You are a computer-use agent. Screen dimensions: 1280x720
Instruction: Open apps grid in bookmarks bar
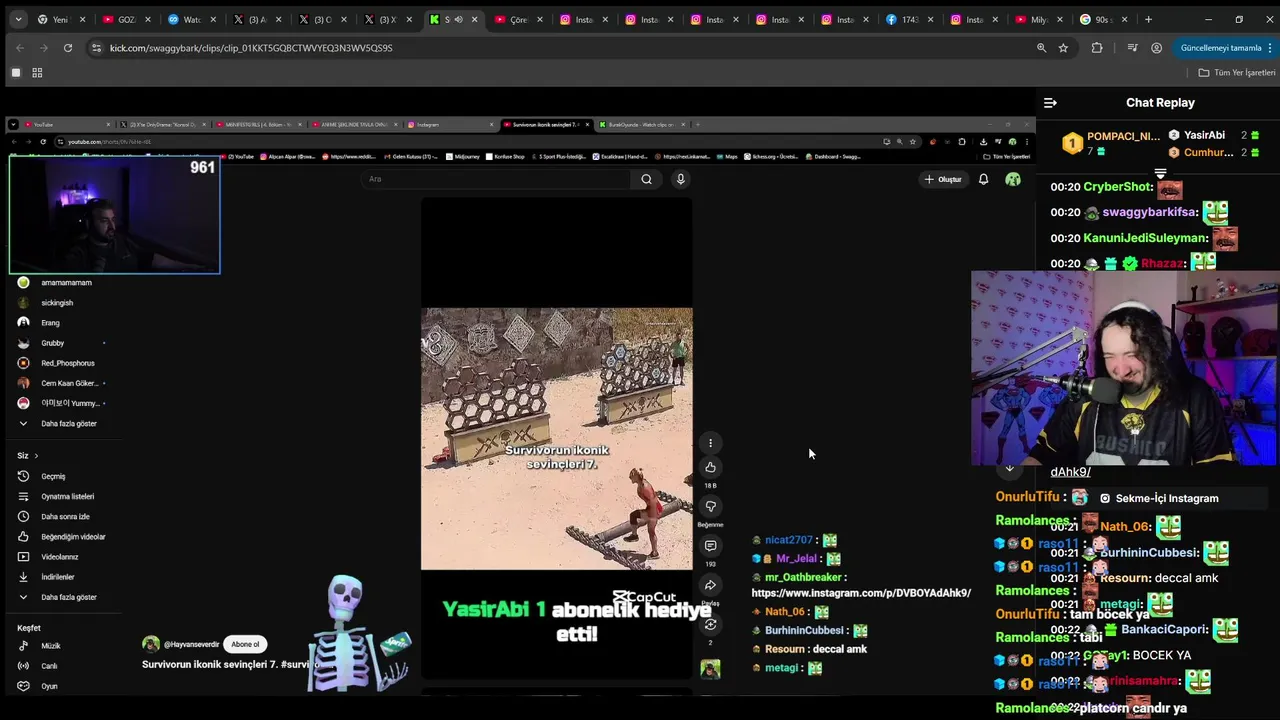(x=37, y=73)
